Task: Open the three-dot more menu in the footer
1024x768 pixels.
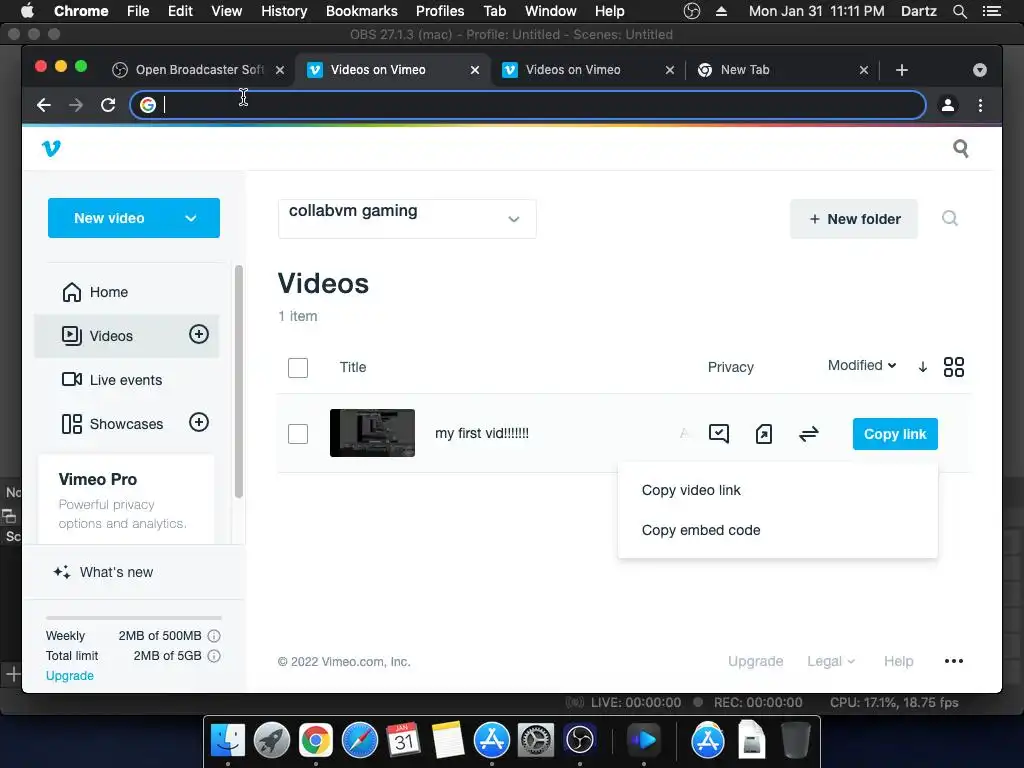Action: [x=953, y=661]
